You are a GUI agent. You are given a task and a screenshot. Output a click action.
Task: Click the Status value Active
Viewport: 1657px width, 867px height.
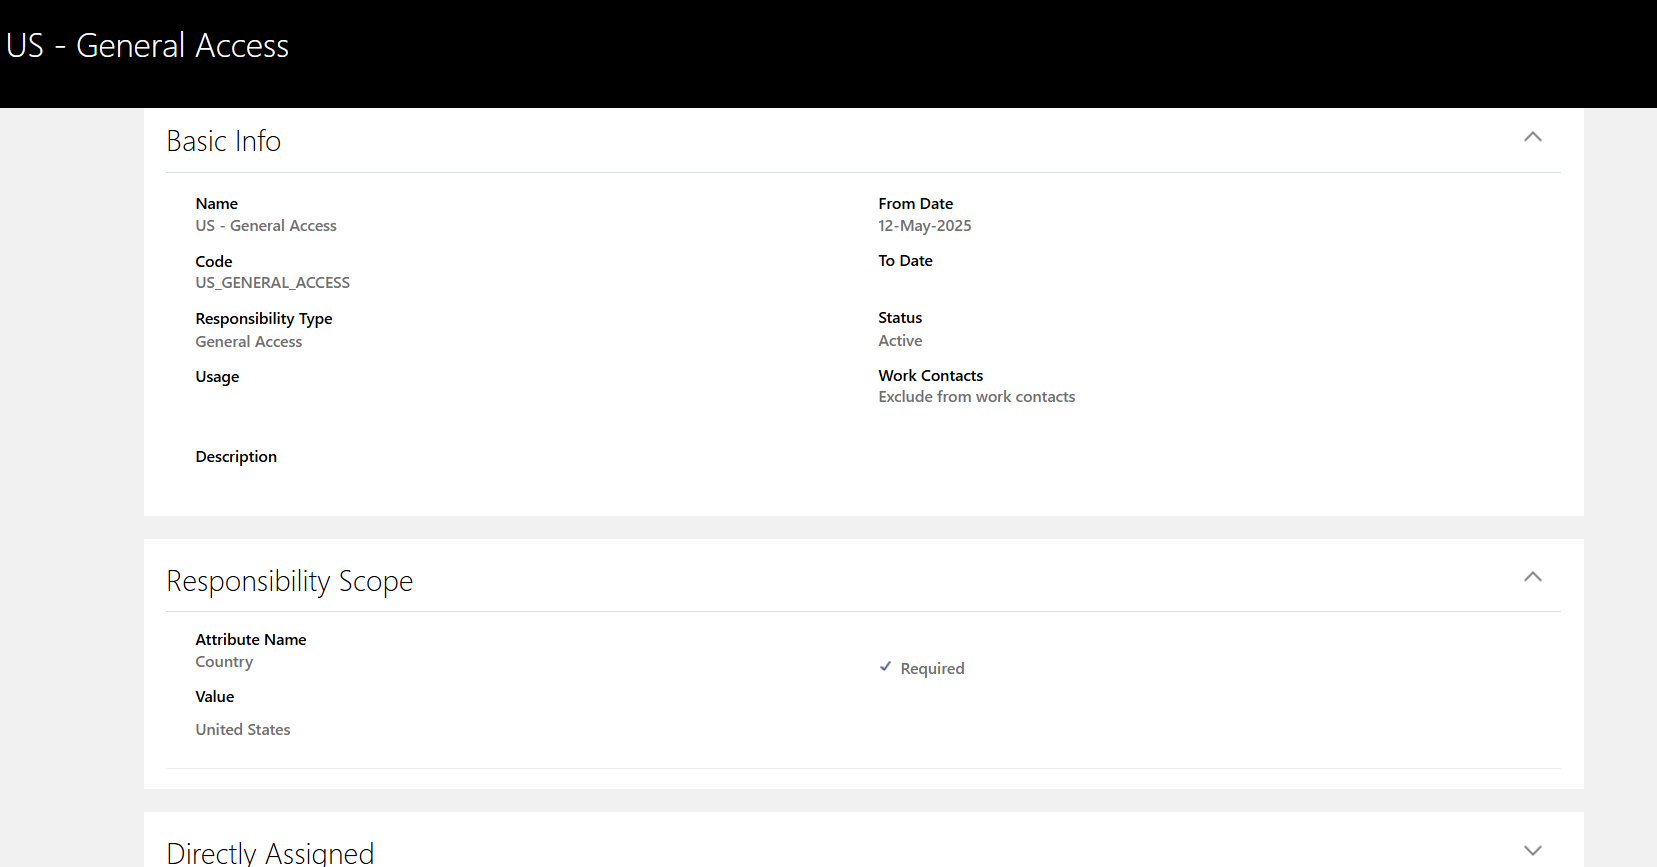point(901,341)
